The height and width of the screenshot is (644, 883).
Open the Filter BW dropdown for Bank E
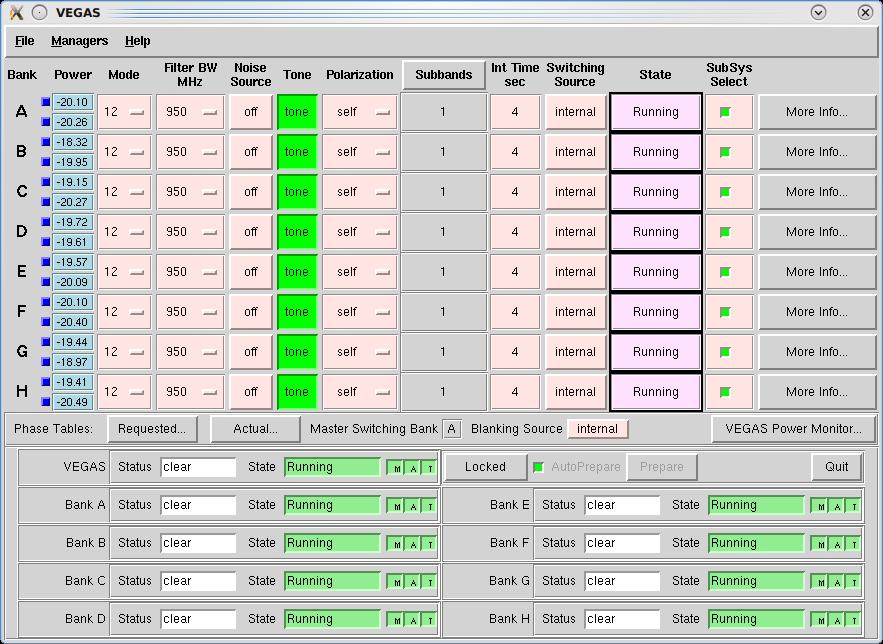(190, 272)
